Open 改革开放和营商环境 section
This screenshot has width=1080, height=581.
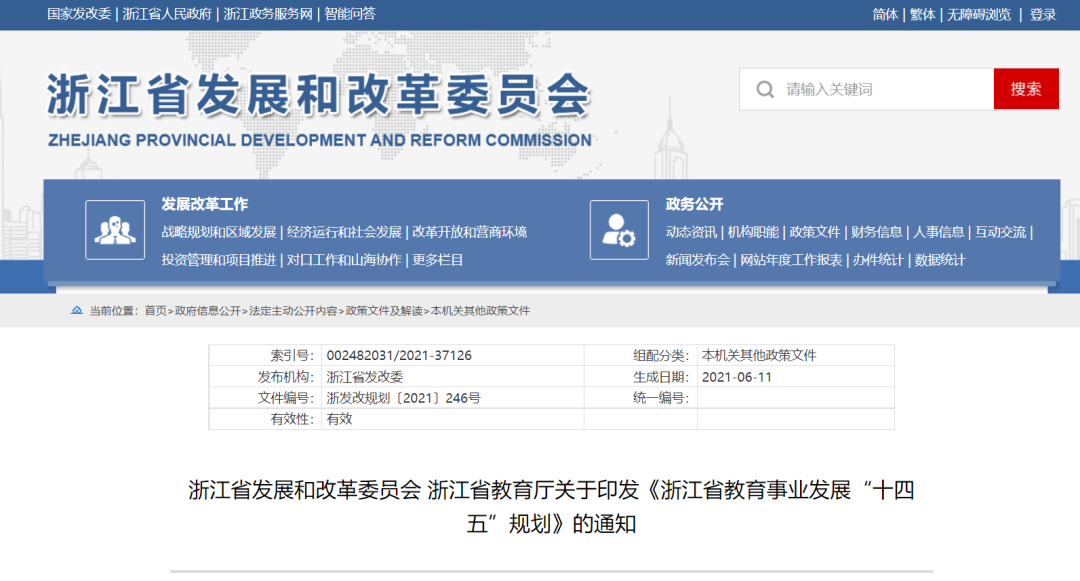(470, 232)
